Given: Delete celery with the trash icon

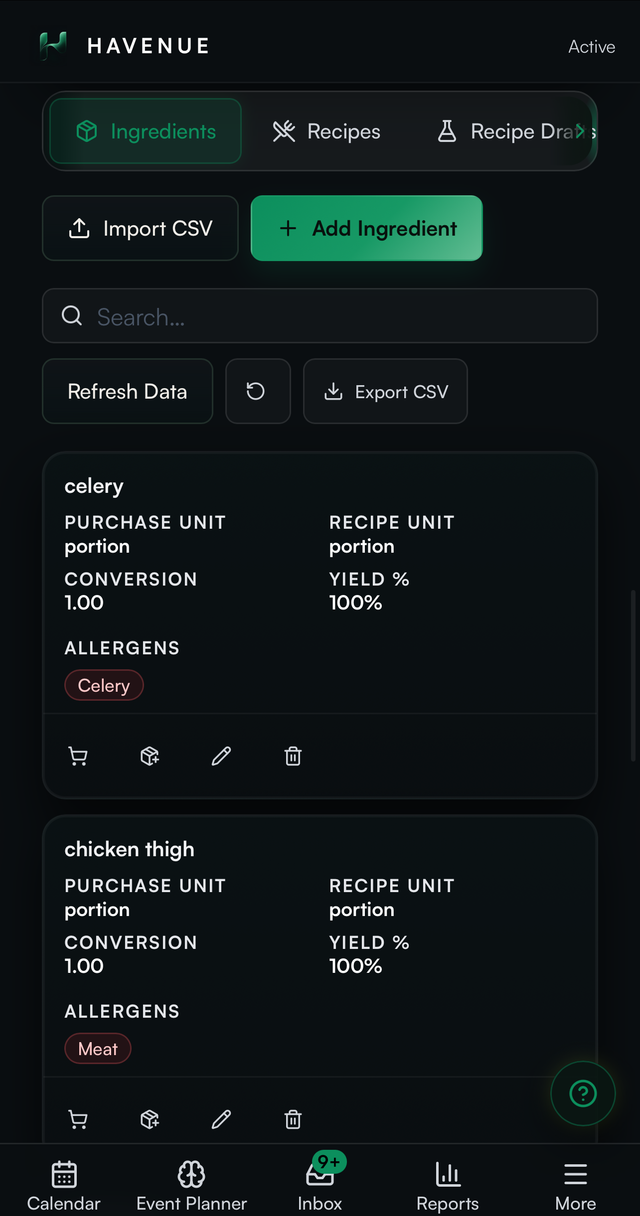Looking at the screenshot, I should [x=293, y=757].
